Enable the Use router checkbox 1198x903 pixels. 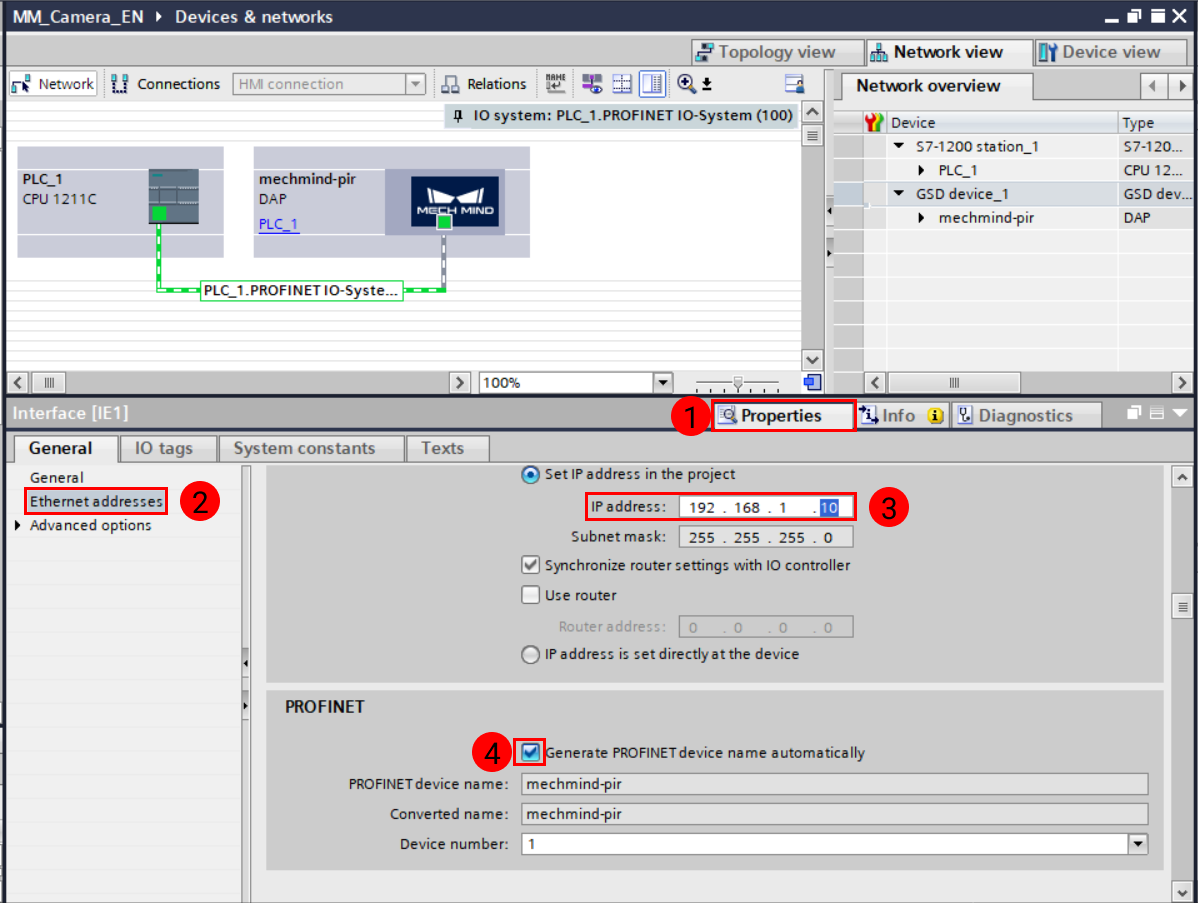click(x=530, y=595)
